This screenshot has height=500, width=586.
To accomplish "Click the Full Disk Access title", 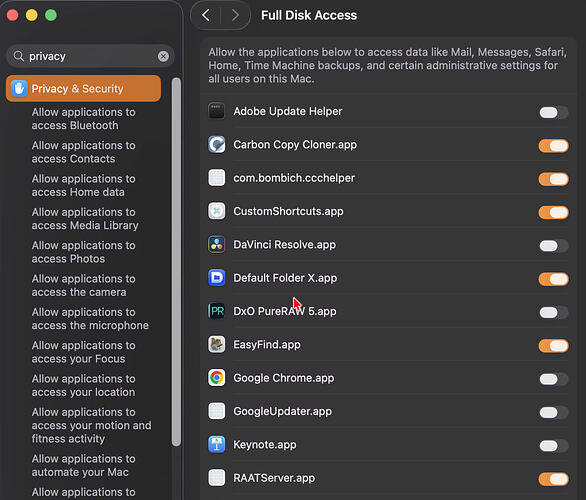I will point(309,15).
